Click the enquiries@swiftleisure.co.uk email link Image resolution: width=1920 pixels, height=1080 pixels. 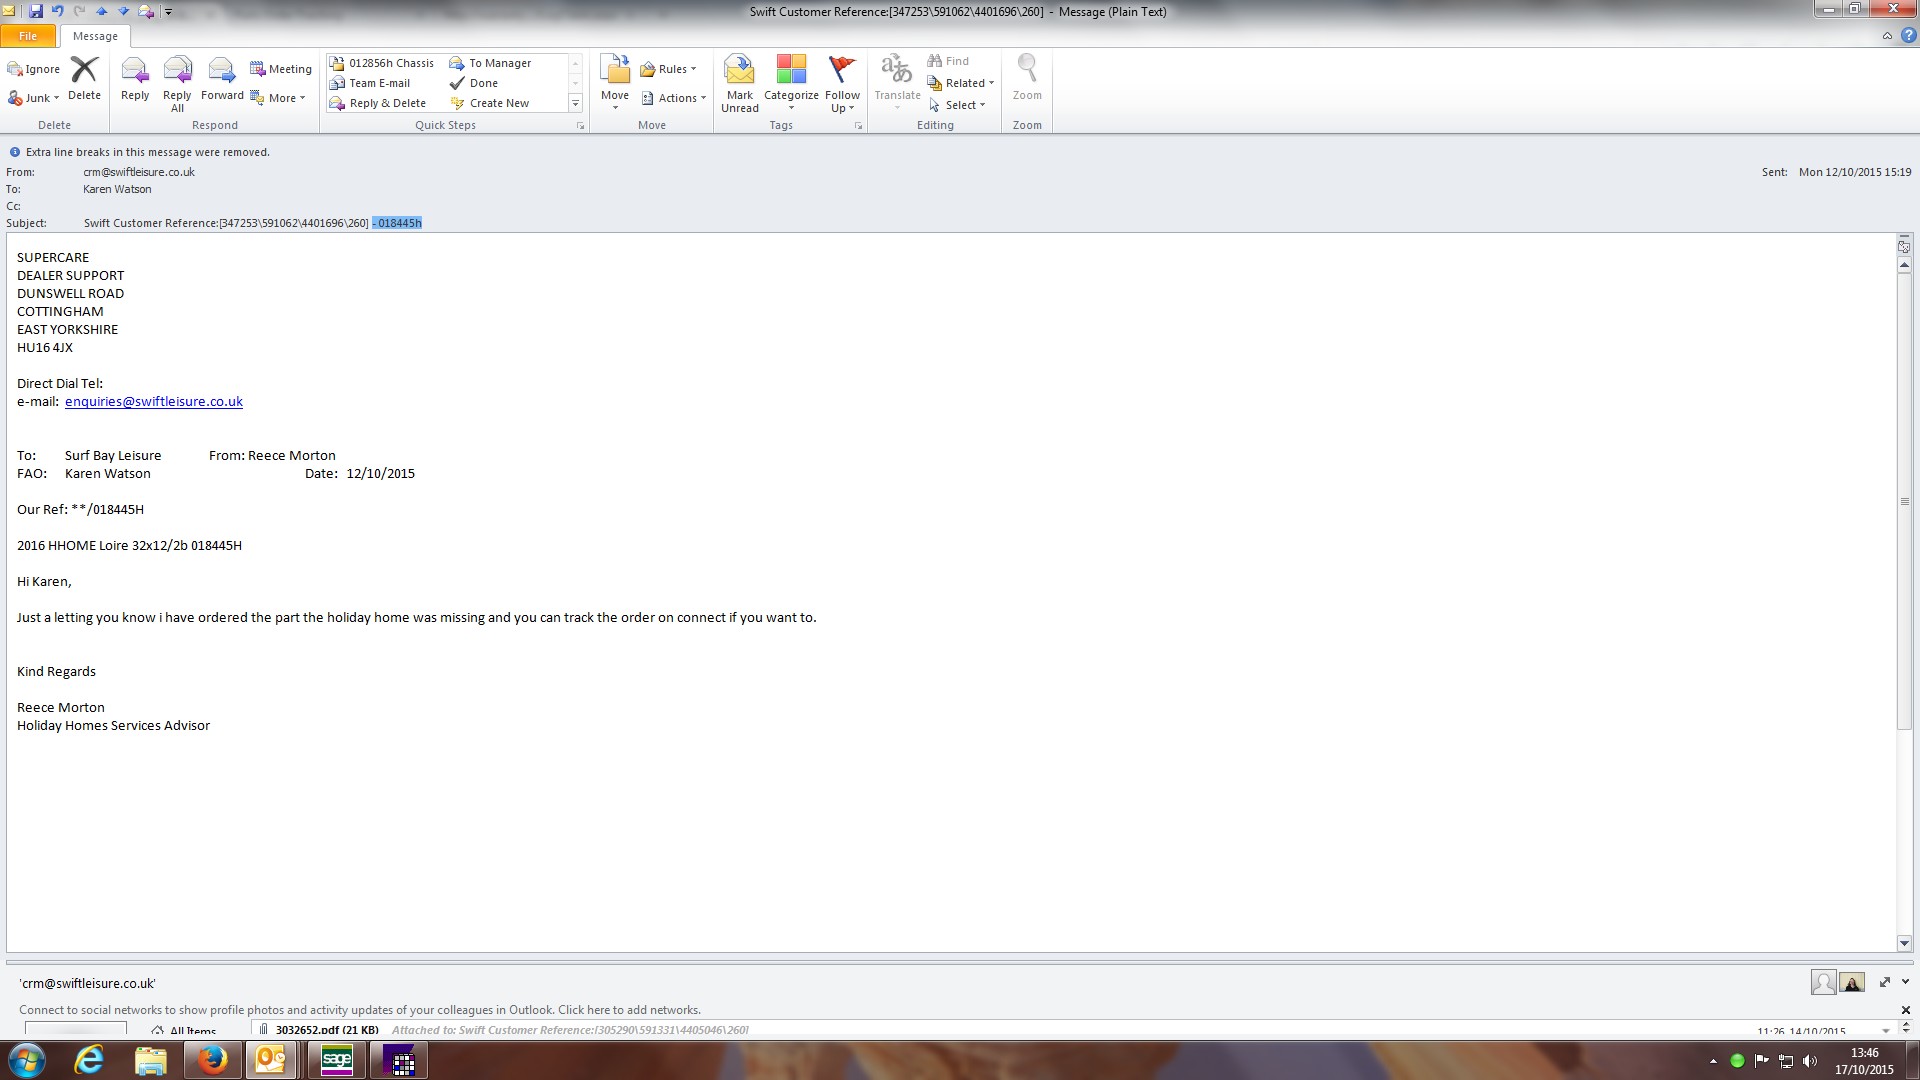pos(154,401)
